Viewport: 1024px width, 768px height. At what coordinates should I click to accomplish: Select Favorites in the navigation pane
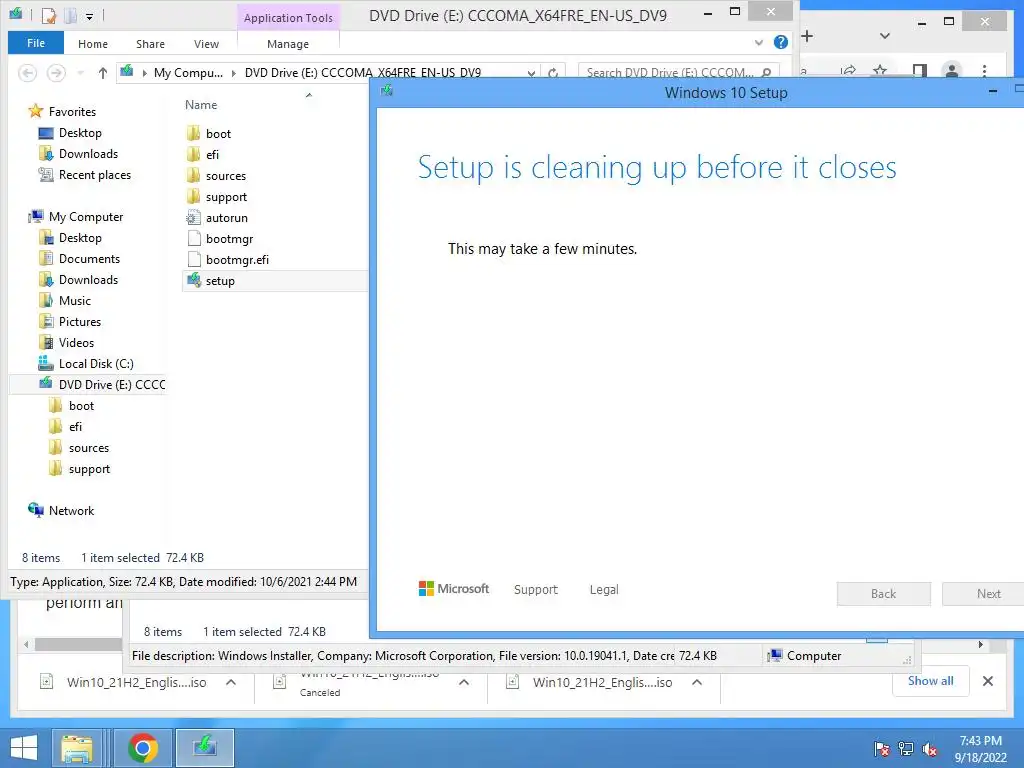pyautogui.click(x=72, y=112)
